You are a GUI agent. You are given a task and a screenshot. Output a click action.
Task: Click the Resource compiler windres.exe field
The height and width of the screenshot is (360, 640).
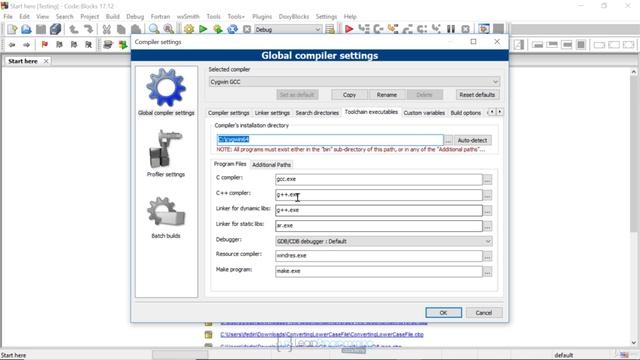(379, 256)
